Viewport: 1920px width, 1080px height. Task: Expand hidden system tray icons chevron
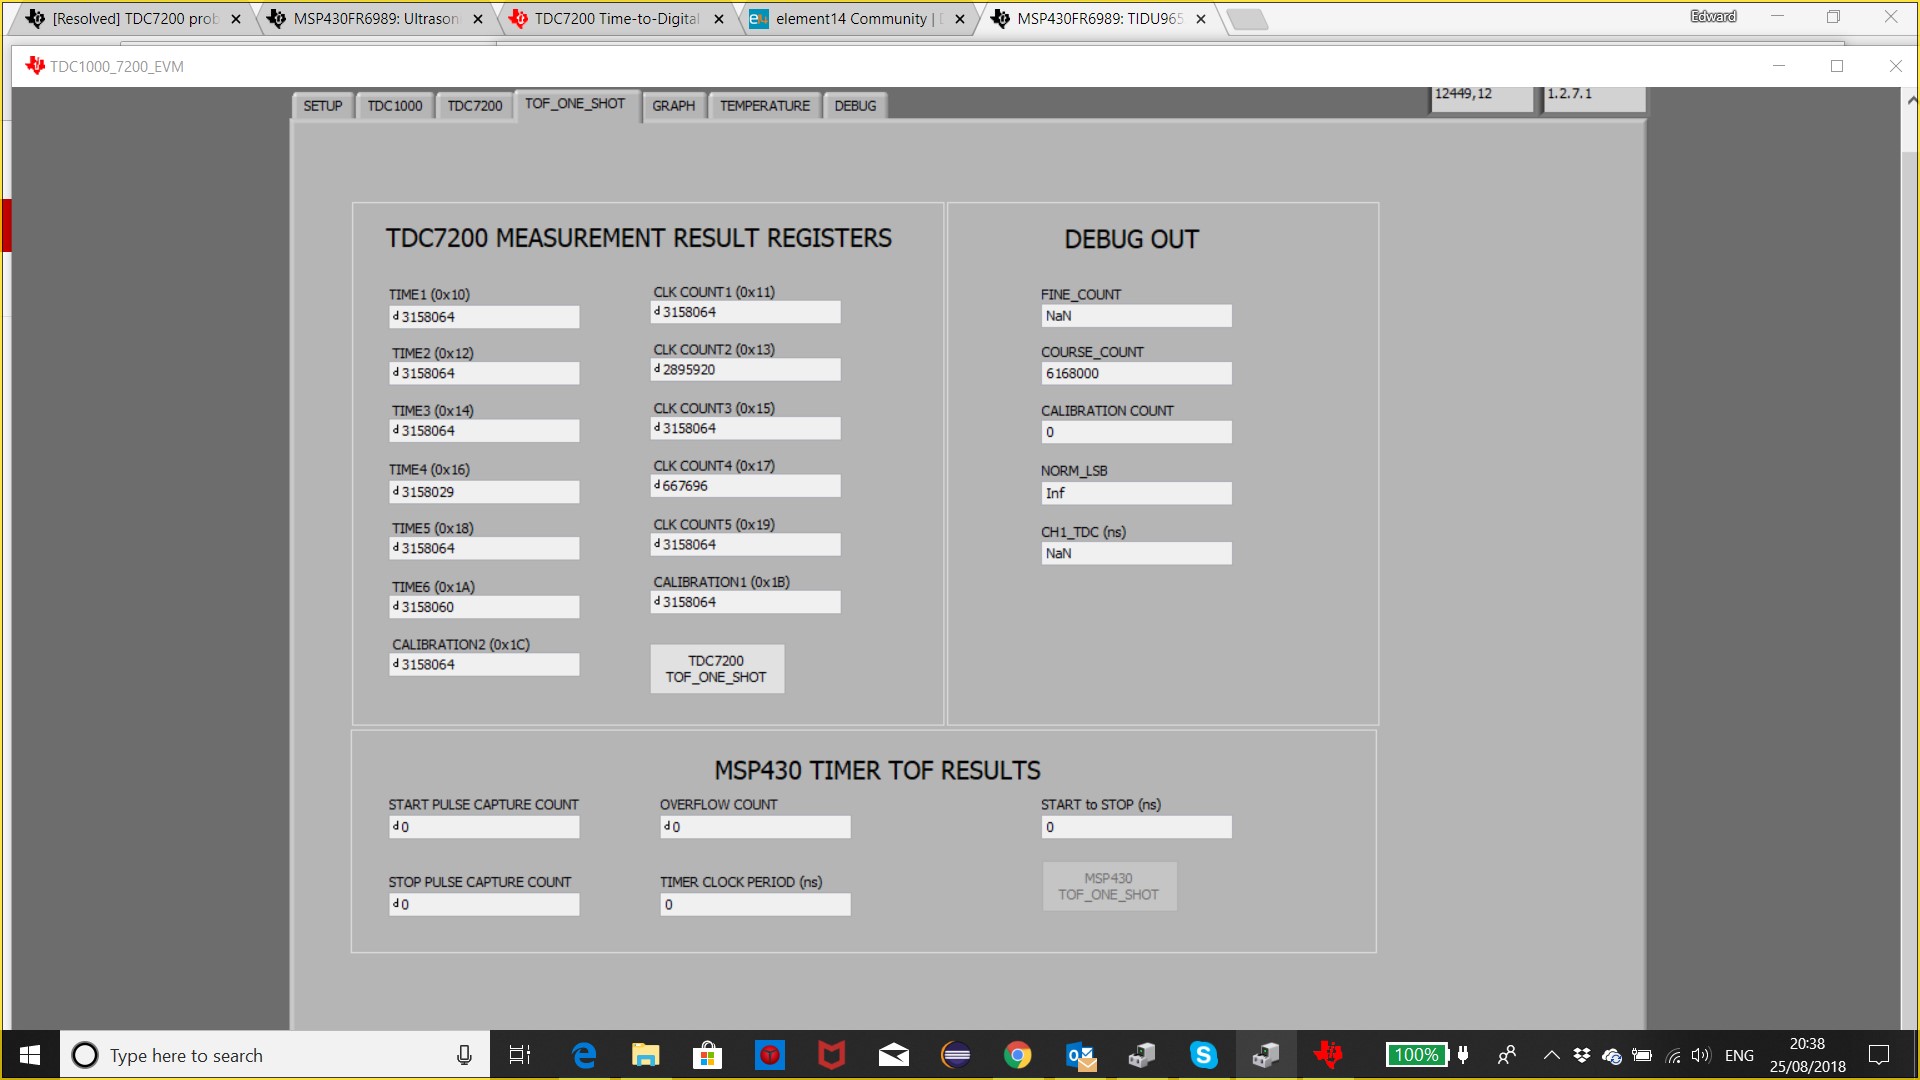(1551, 1055)
